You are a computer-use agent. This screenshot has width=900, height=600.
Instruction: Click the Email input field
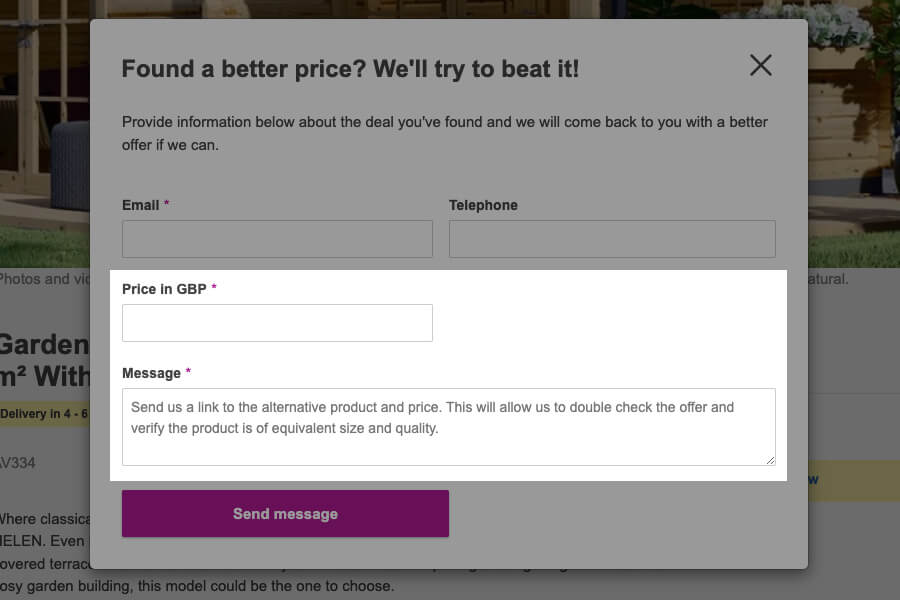[277, 239]
